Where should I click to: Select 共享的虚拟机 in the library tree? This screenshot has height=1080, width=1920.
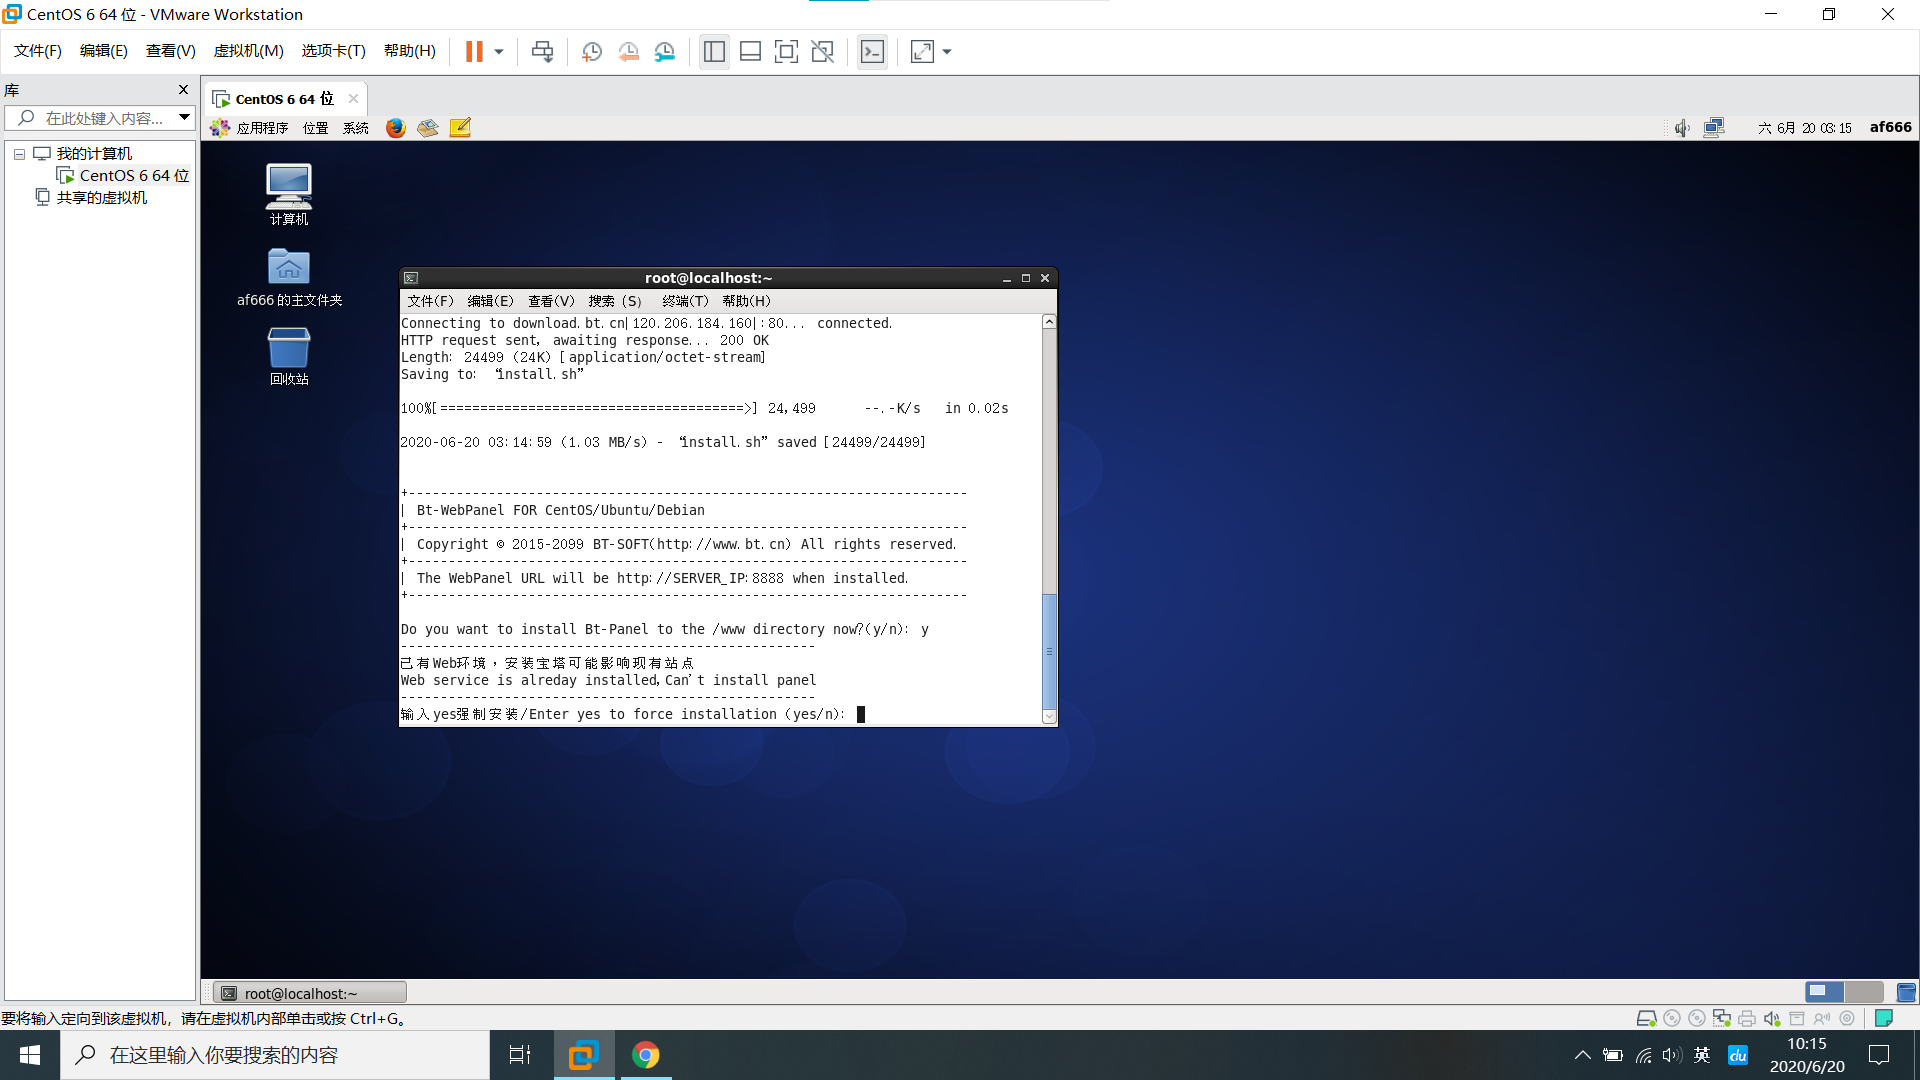pyautogui.click(x=101, y=198)
